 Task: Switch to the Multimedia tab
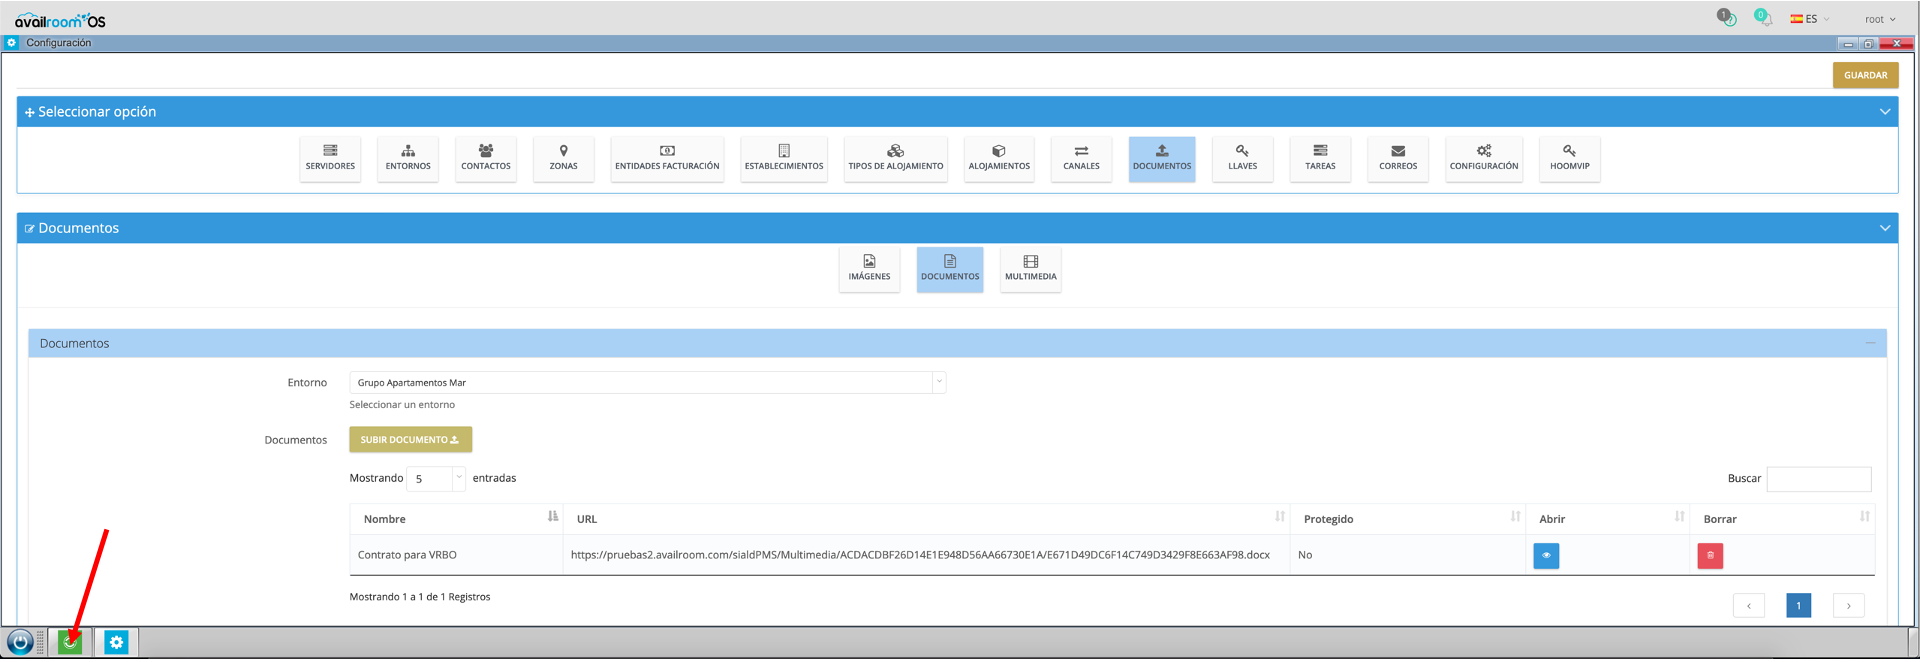tap(1030, 269)
